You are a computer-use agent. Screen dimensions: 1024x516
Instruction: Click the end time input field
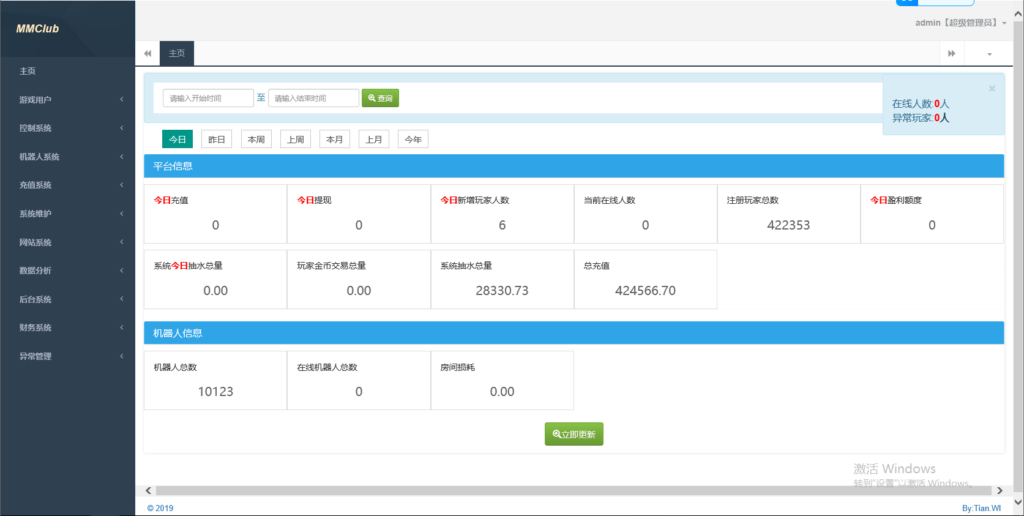tap(313, 98)
